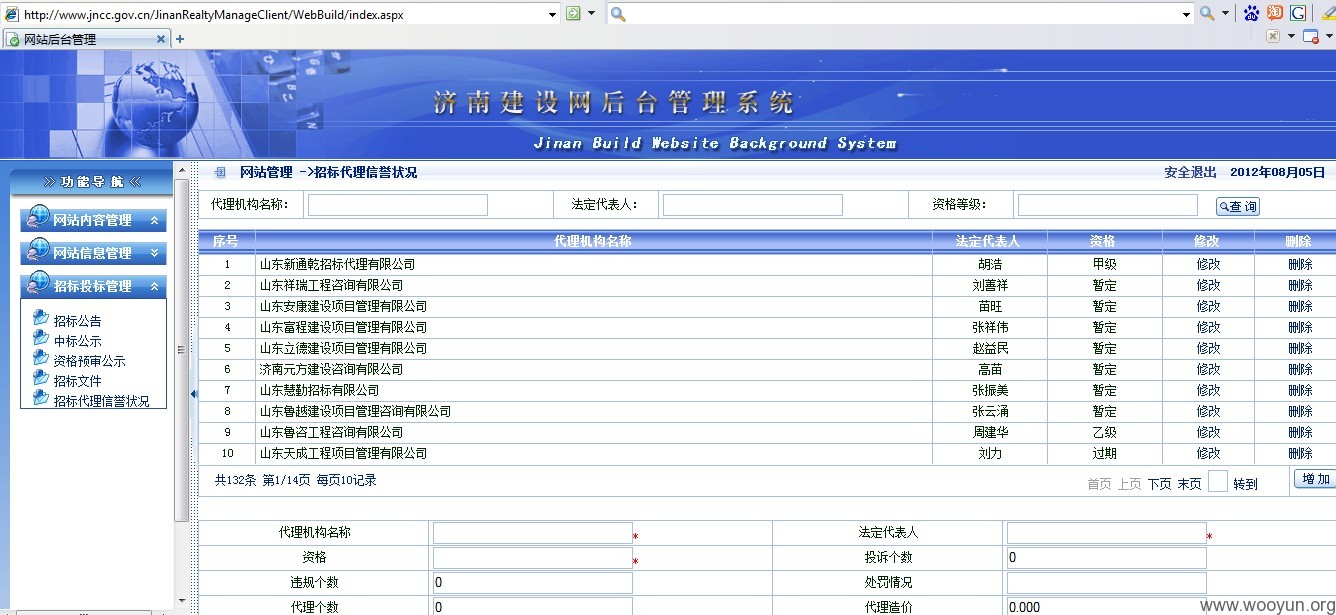Viewport: 1336px width, 615px height.
Task: Click the form's 法定代表人 input field
Action: [1106, 533]
